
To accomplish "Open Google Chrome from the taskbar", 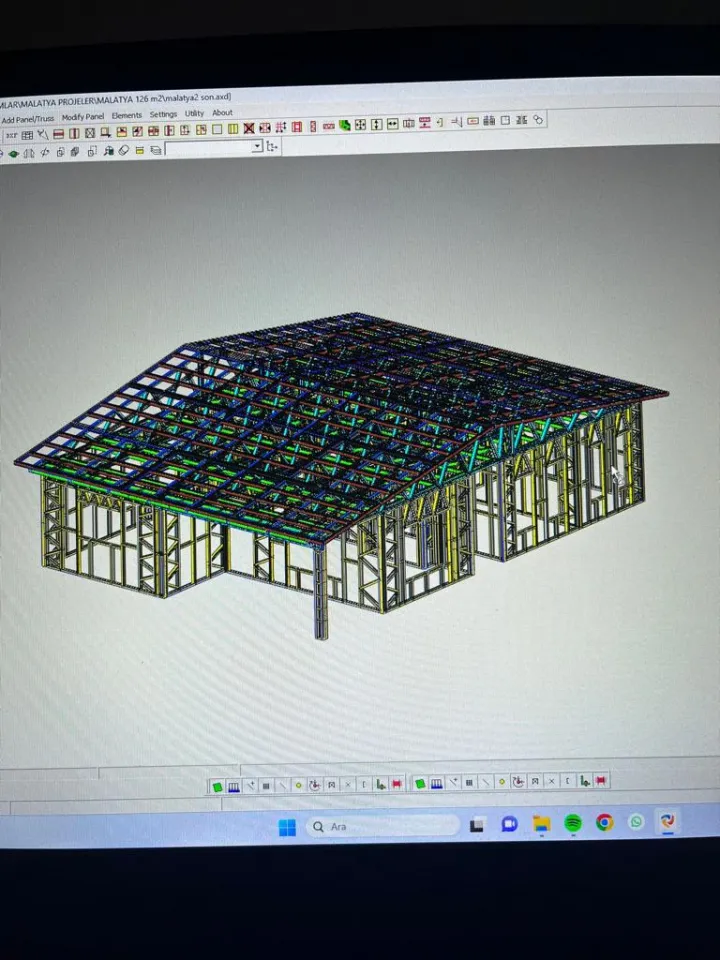I will point(604,822).
